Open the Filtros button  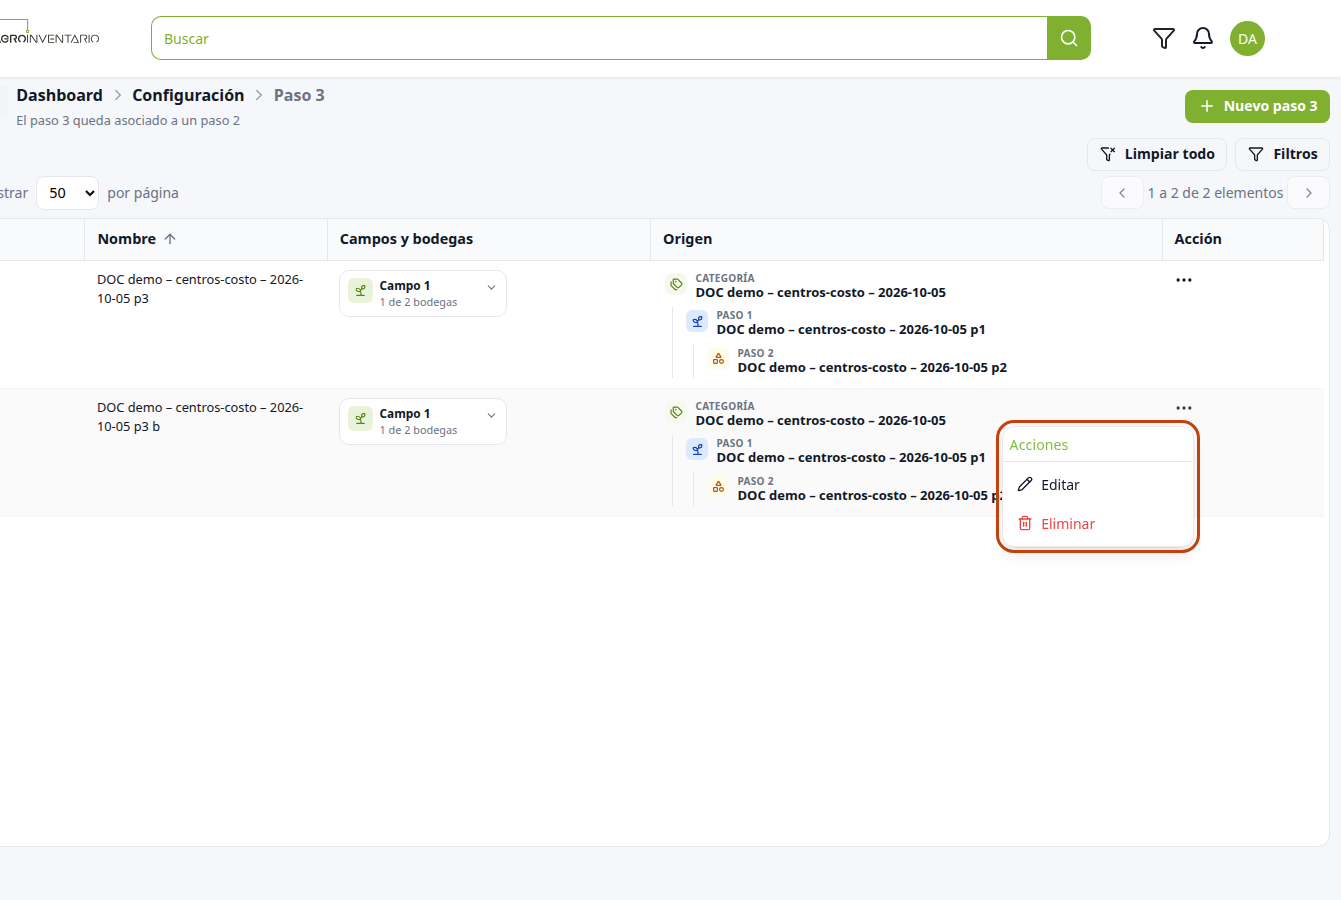click(x=1282, y=154)
